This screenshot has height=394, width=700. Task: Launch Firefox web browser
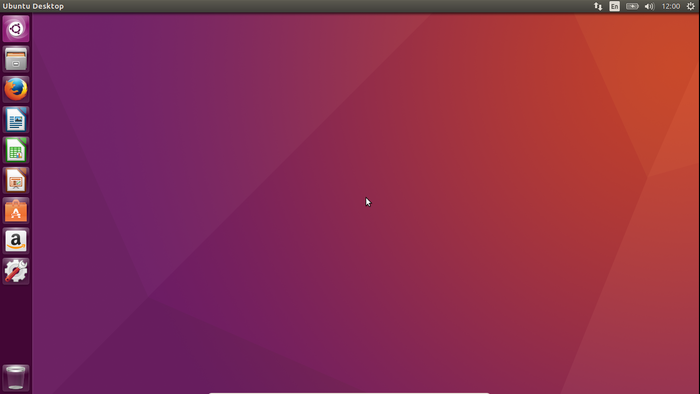16,89
